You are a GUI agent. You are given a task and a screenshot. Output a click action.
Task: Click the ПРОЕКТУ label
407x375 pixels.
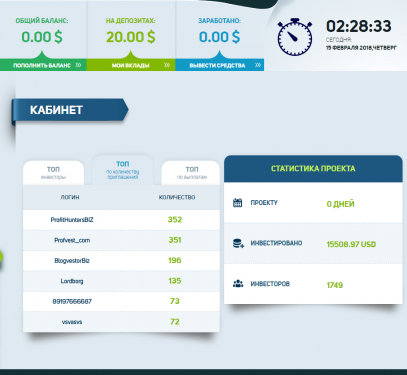click(264, 203)
